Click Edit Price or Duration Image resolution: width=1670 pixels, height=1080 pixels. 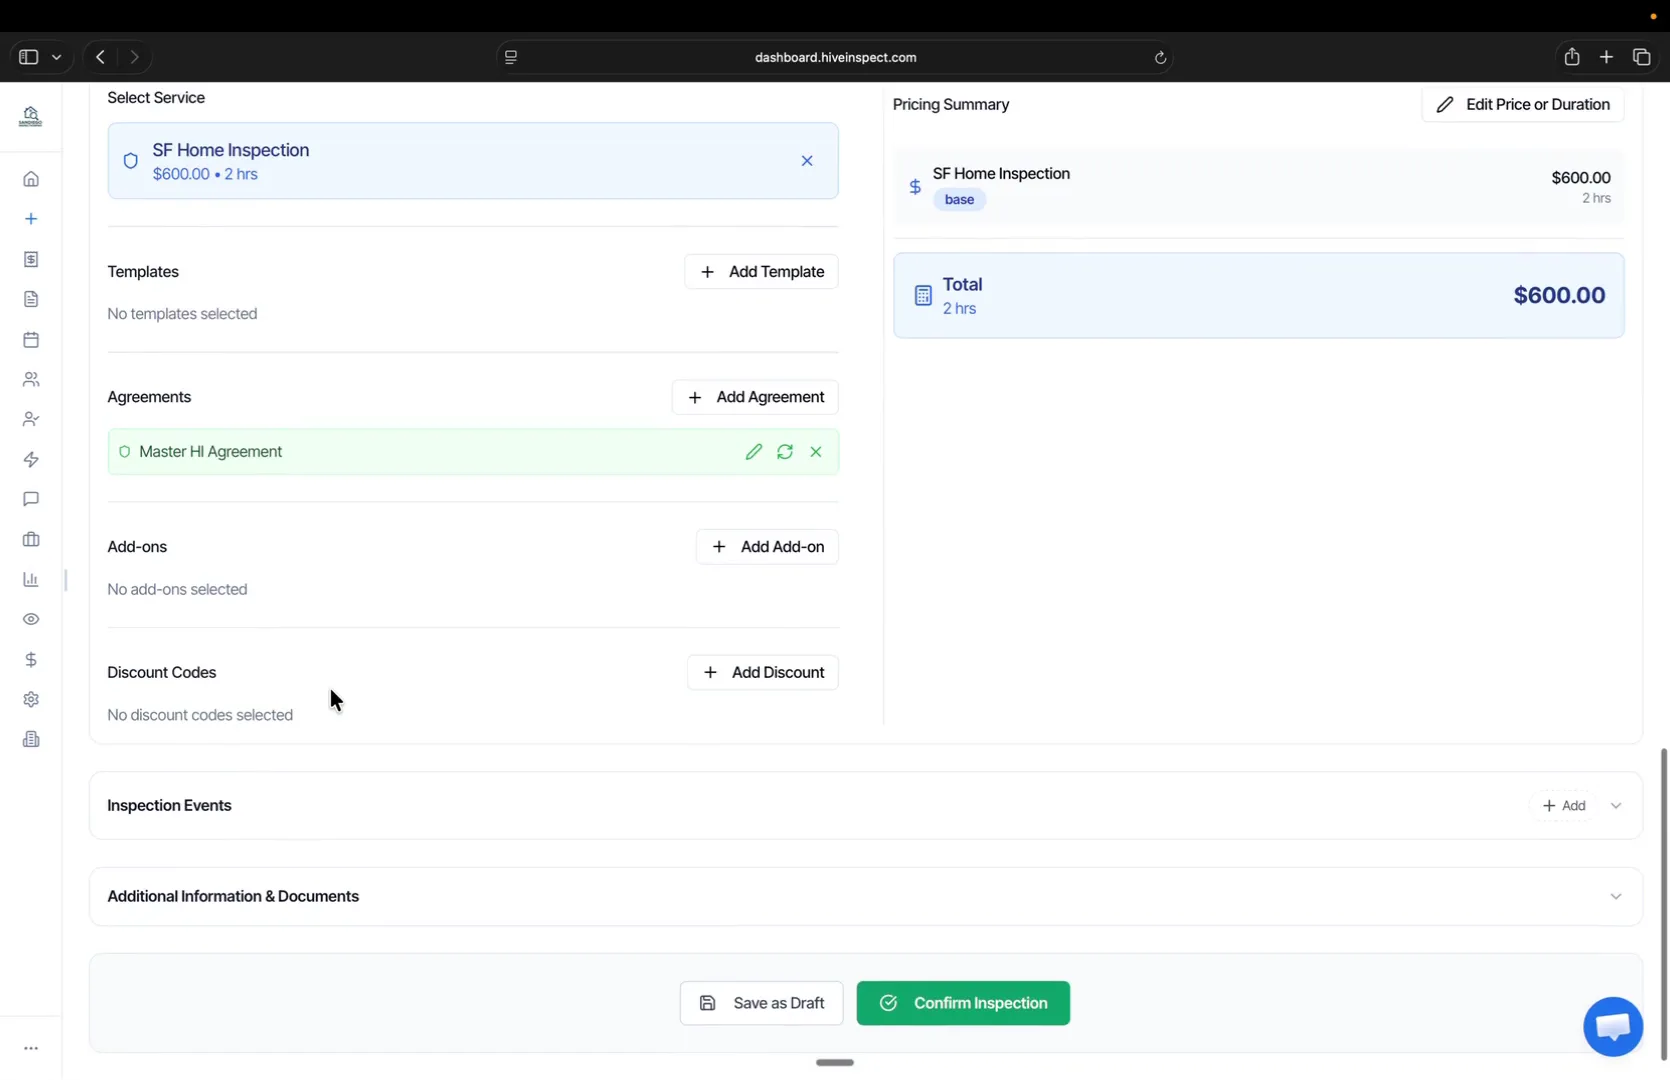(x=1522, y=105)
